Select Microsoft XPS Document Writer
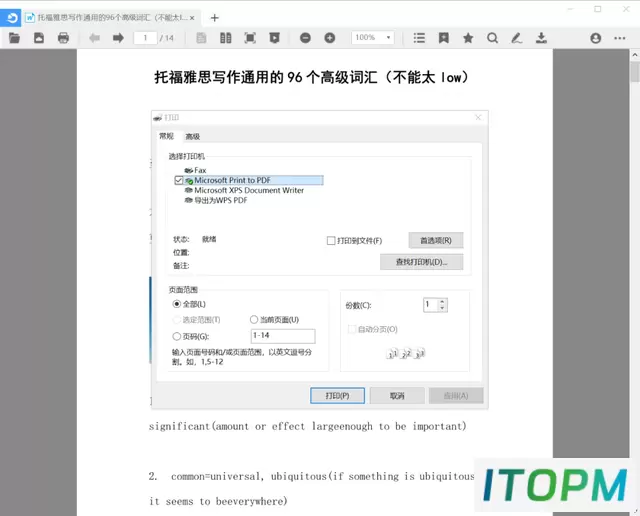The width and height of the screenshot is (640, 516). point(244,190)
